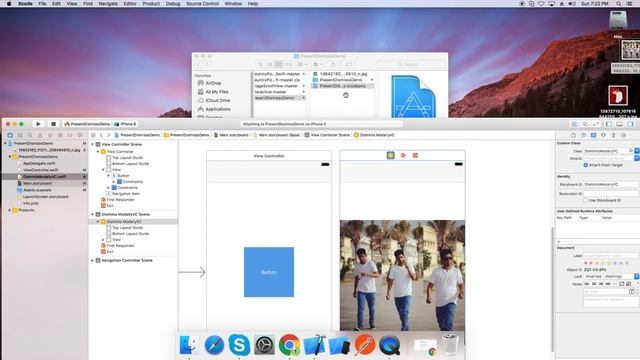Select ViewController.swift in project navigator
640x360 pixels.
point(40,170)
